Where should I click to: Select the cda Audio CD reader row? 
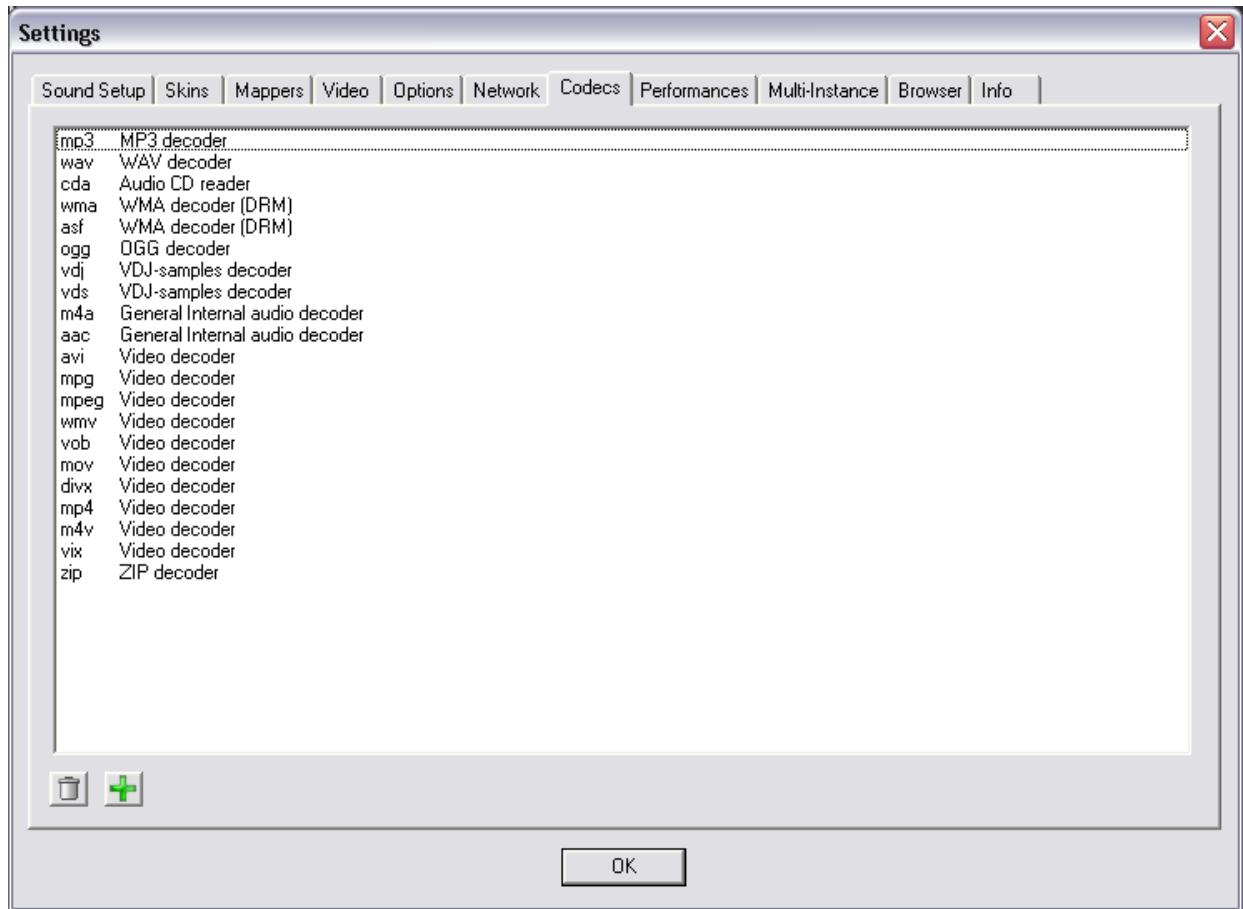click(622, 184)
